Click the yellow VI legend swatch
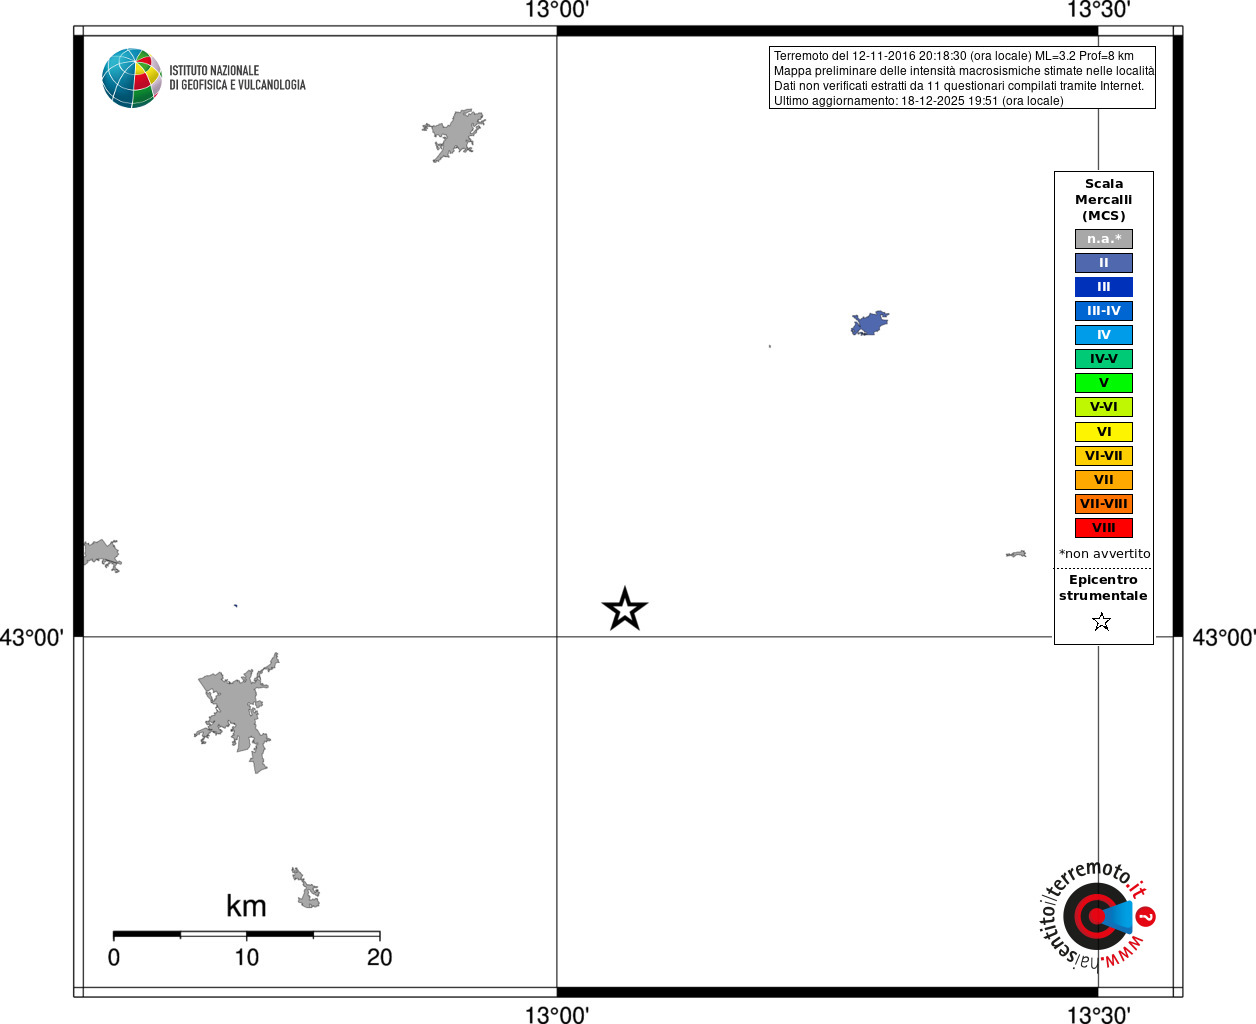This screenshot has width=1256, height=1024. (x=1104, y=432)
